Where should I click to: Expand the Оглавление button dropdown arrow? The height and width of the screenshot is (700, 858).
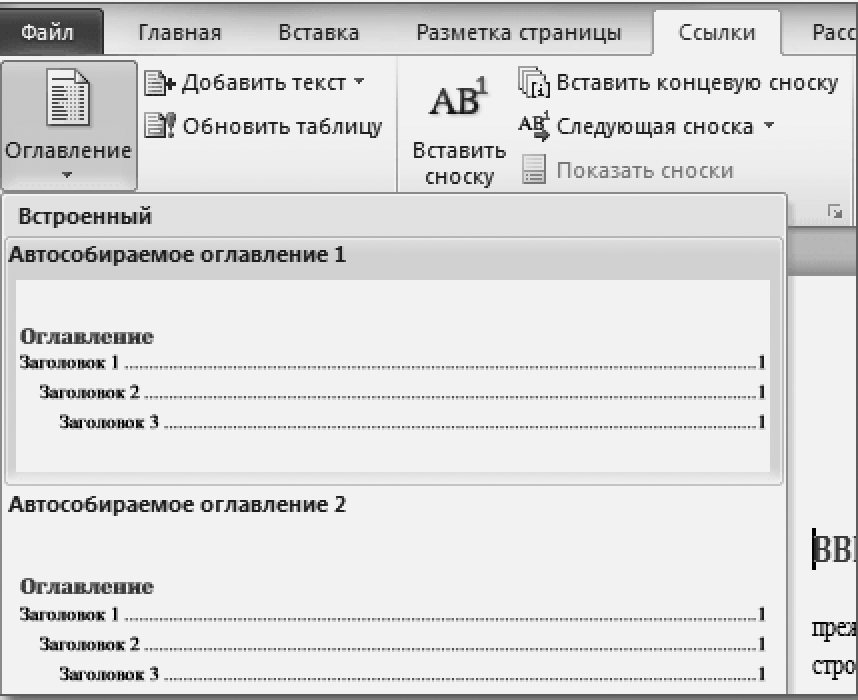point(67,175)
